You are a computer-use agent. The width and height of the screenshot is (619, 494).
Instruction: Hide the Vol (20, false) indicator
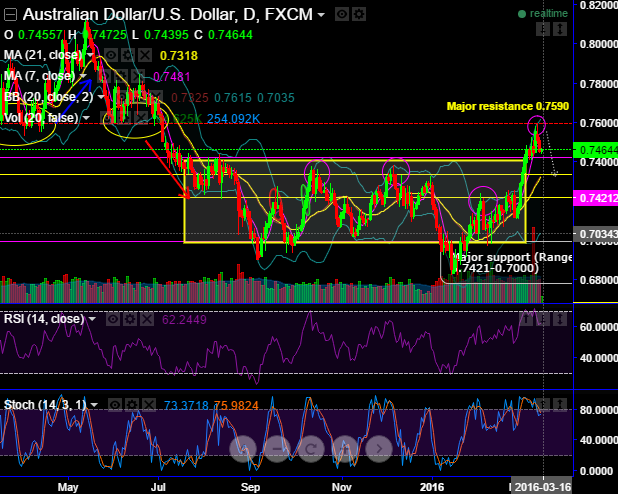coord(107,118)
